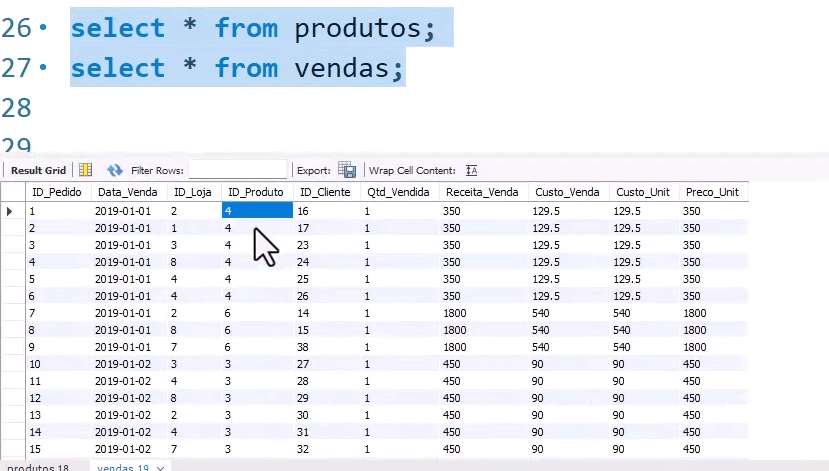Select ID_Cliente cell with value 38

326,347
